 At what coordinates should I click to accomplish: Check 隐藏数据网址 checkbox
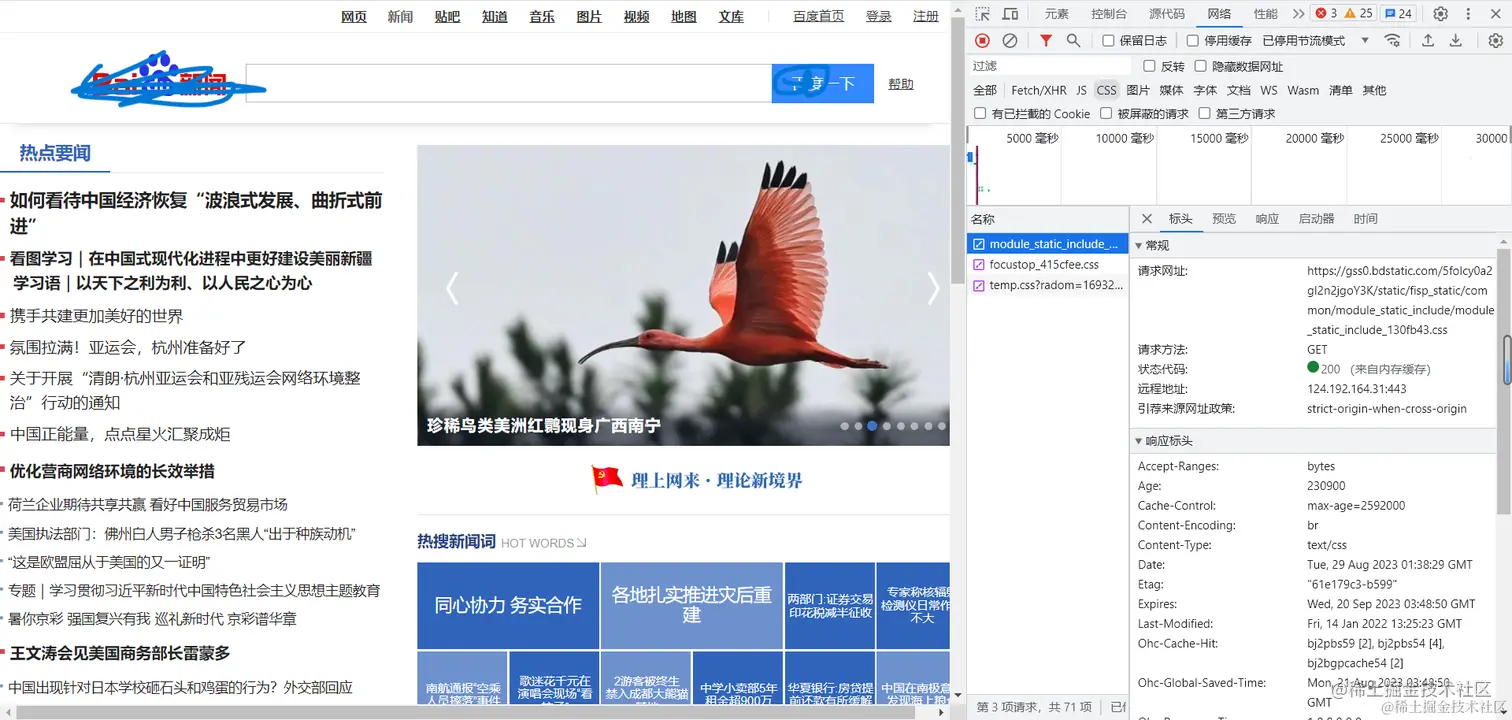coord(1200,66)
